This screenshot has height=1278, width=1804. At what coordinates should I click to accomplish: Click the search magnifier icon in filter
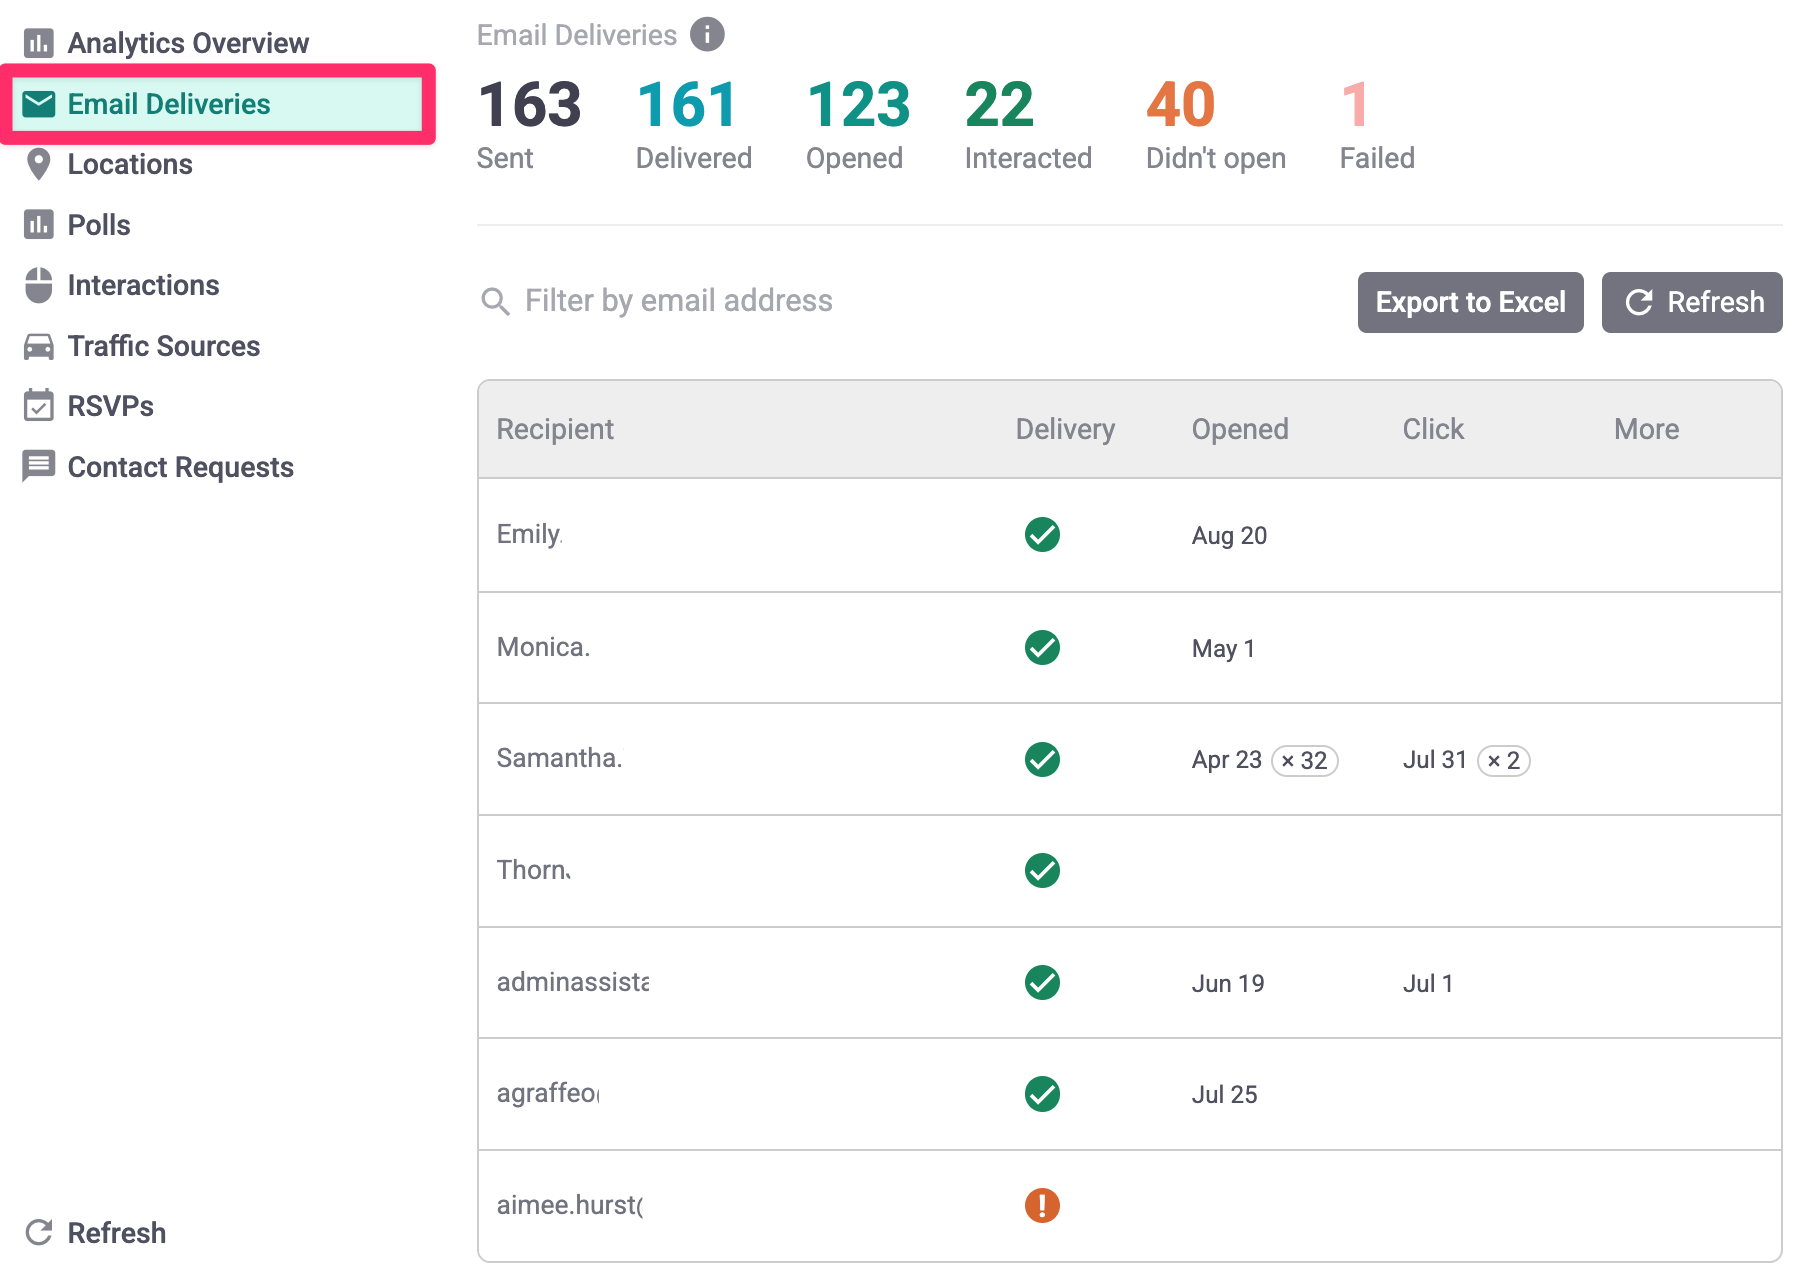coord(495,301)
